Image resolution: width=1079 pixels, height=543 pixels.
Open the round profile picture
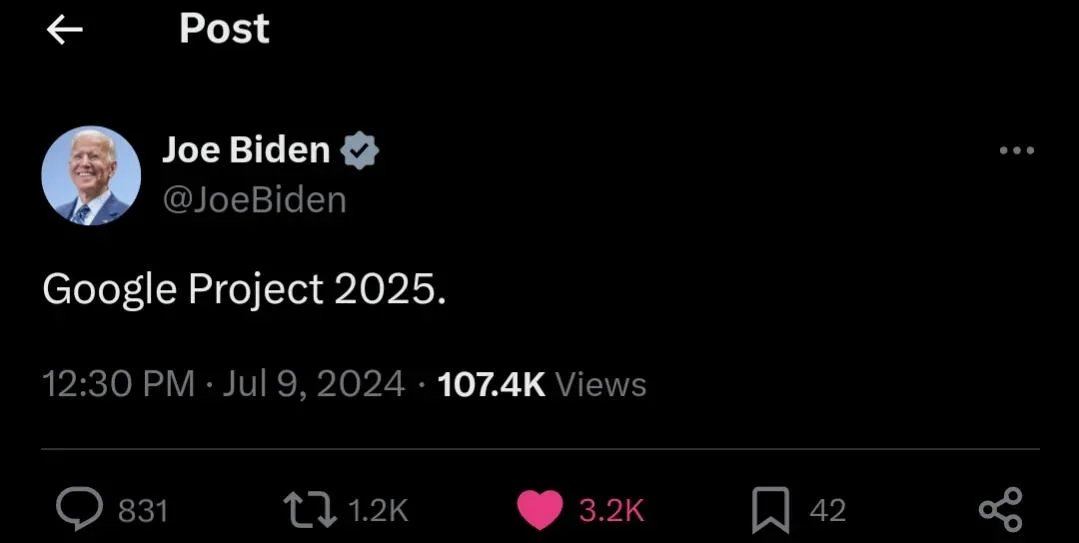point(91,175)
